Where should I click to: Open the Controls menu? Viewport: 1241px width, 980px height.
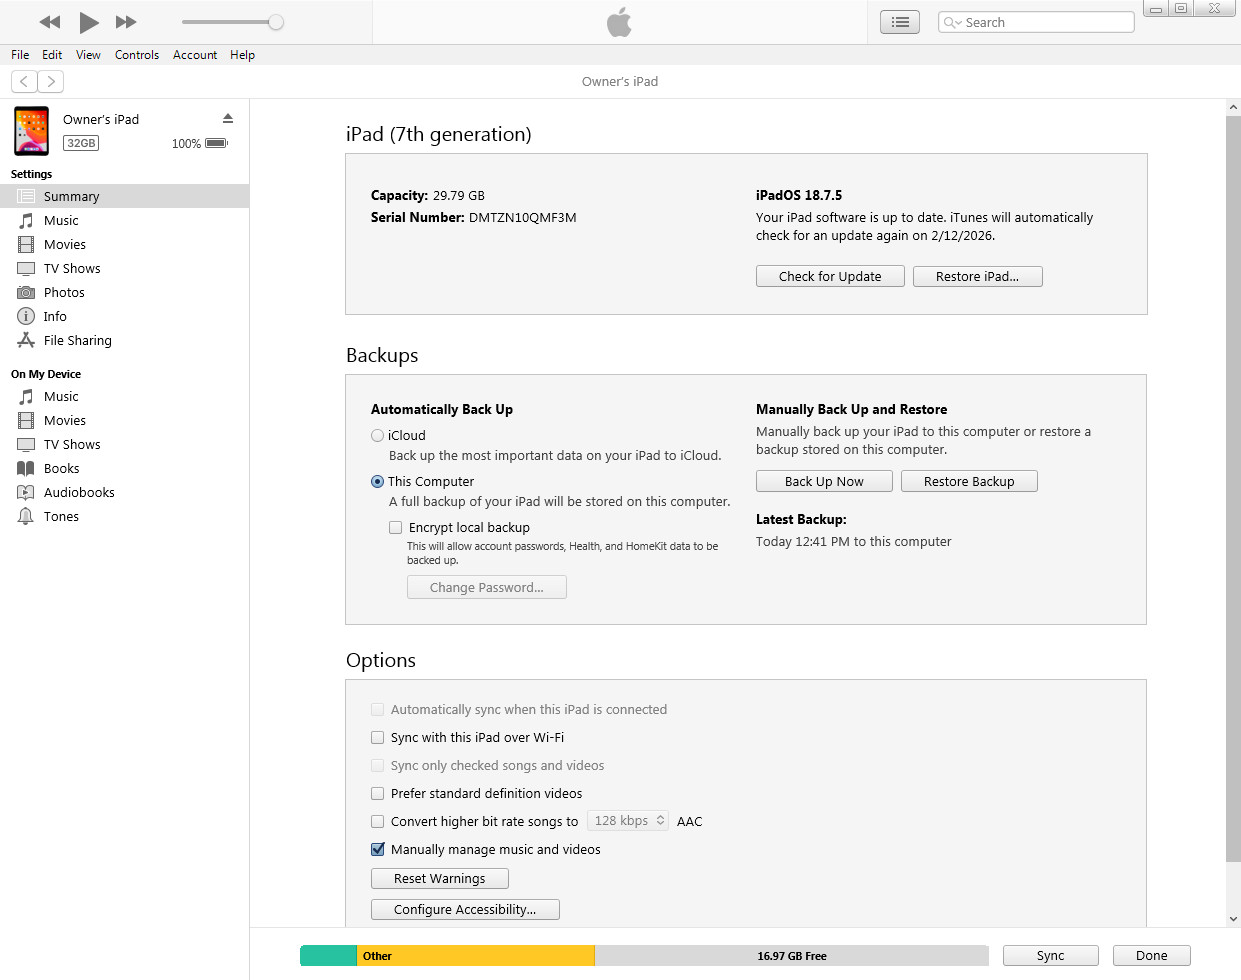(x=137, y=55)
